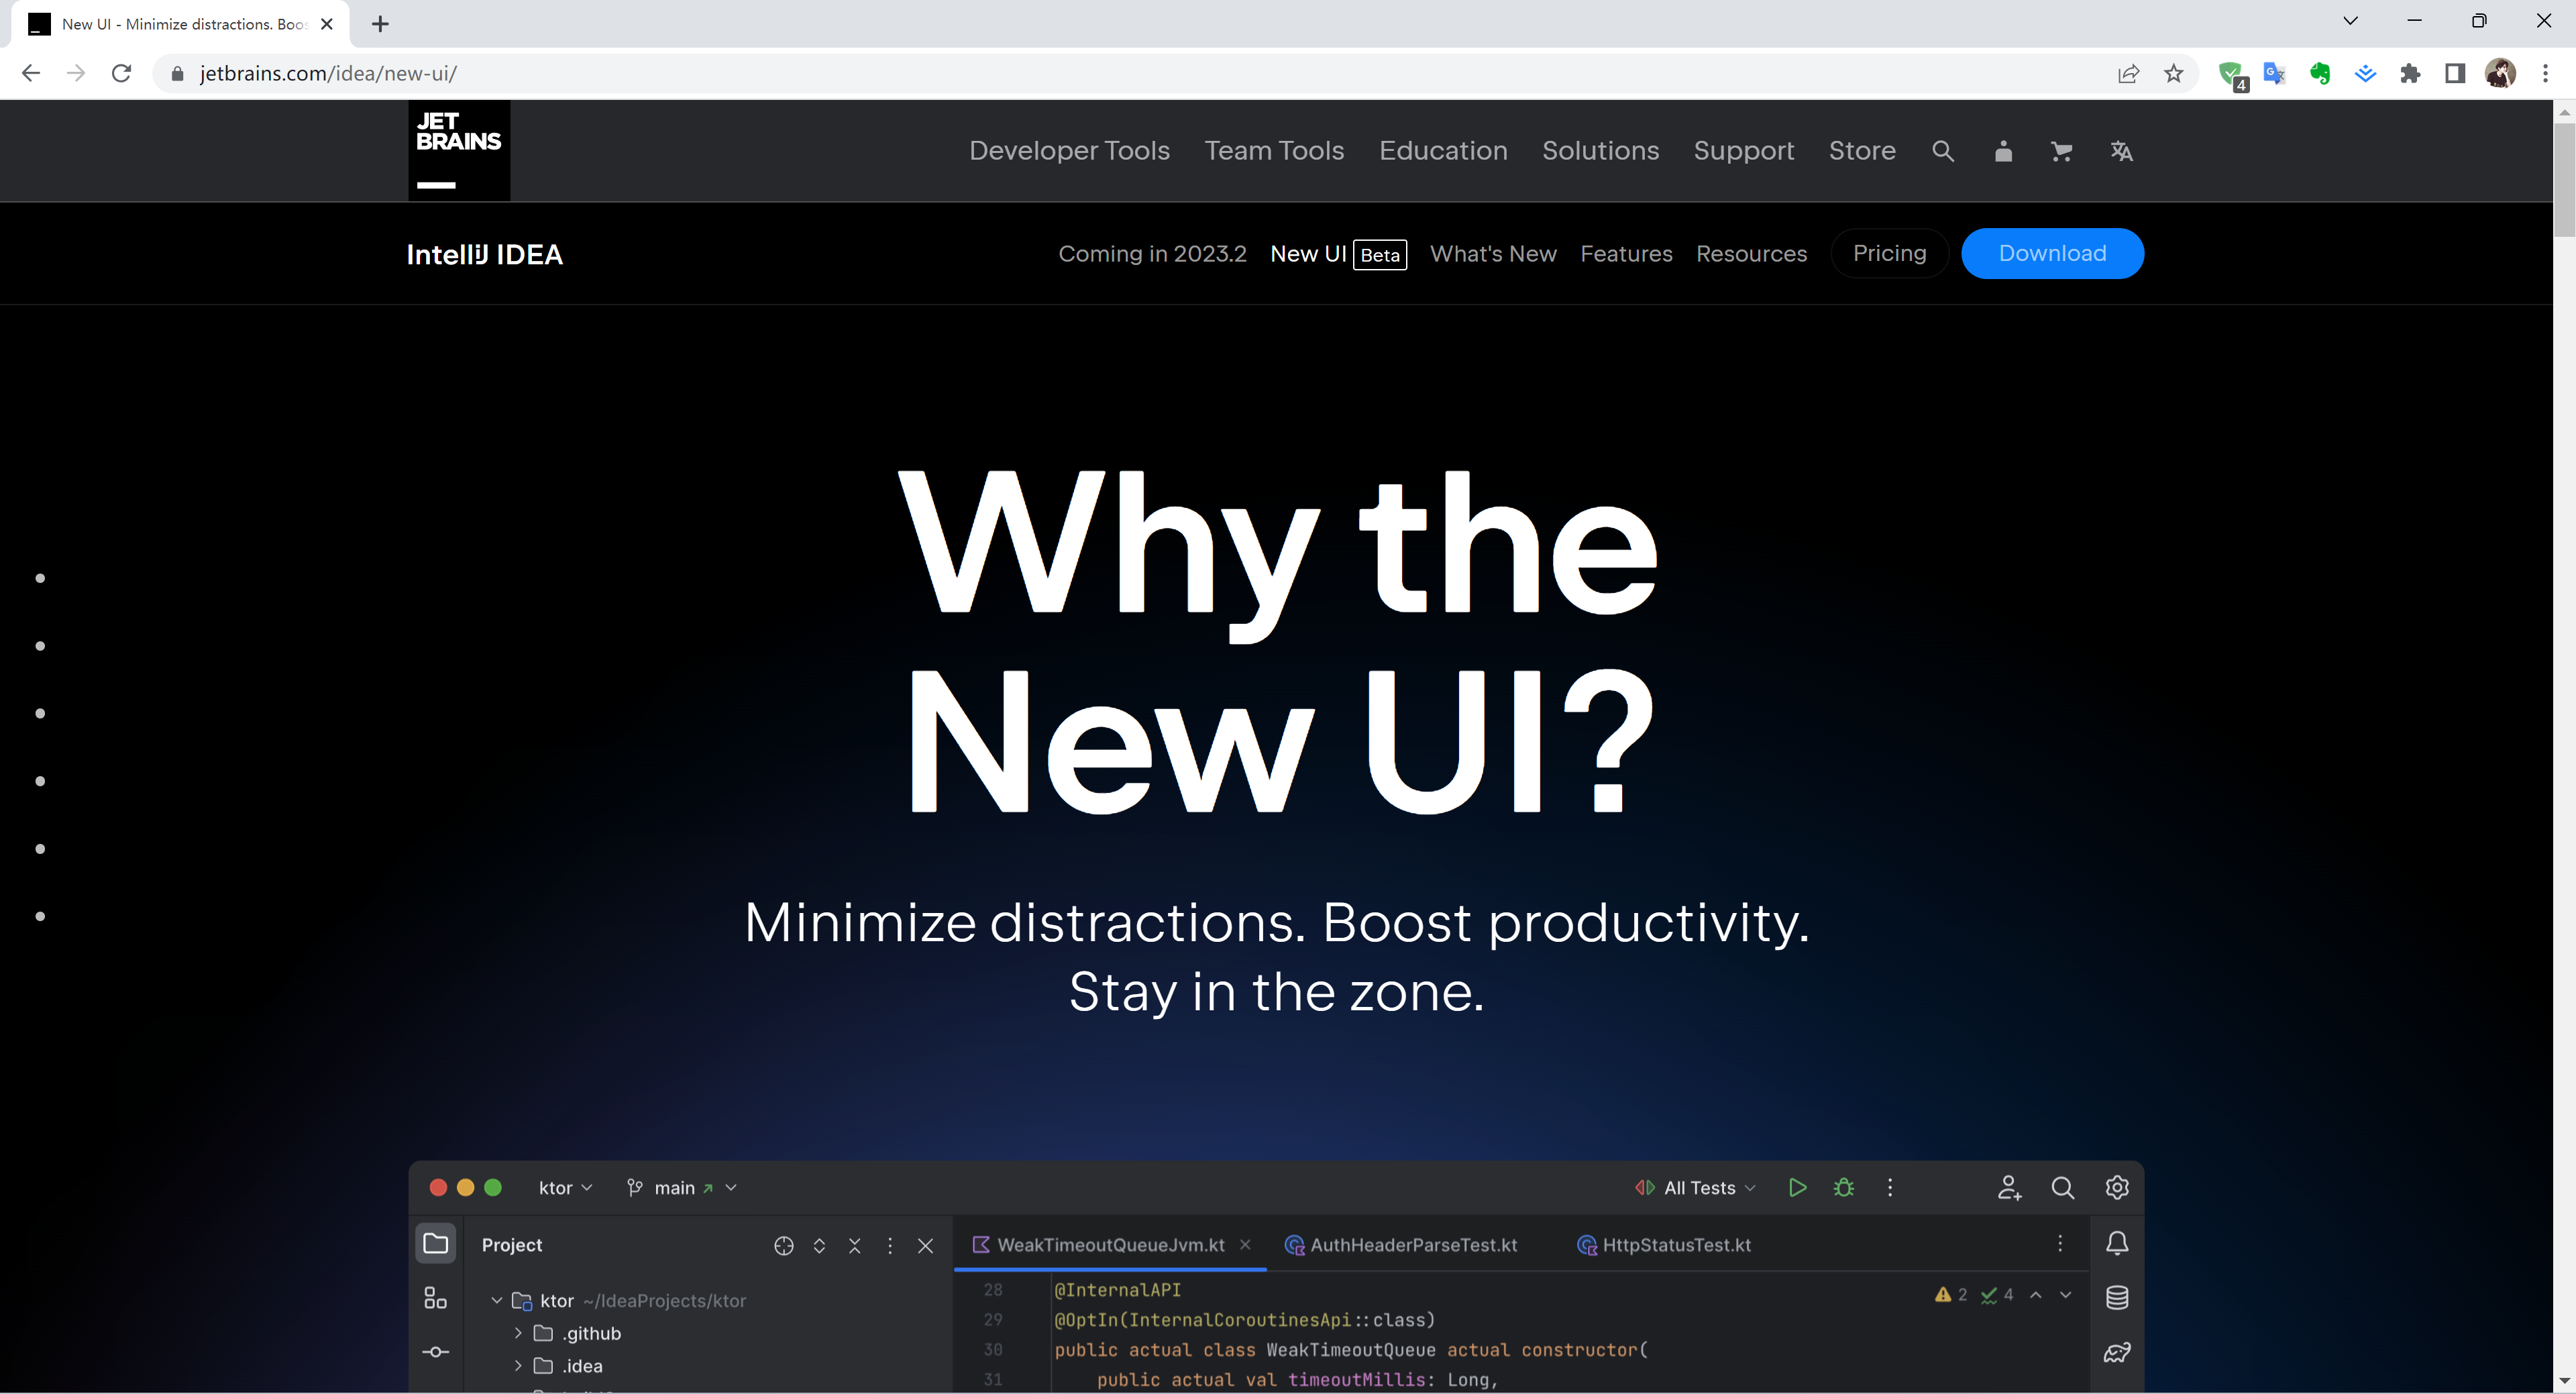Viewport: 2576px width, 1394px height.
Task: Click the Project folder tool window icon
Action: point(436,1244)
